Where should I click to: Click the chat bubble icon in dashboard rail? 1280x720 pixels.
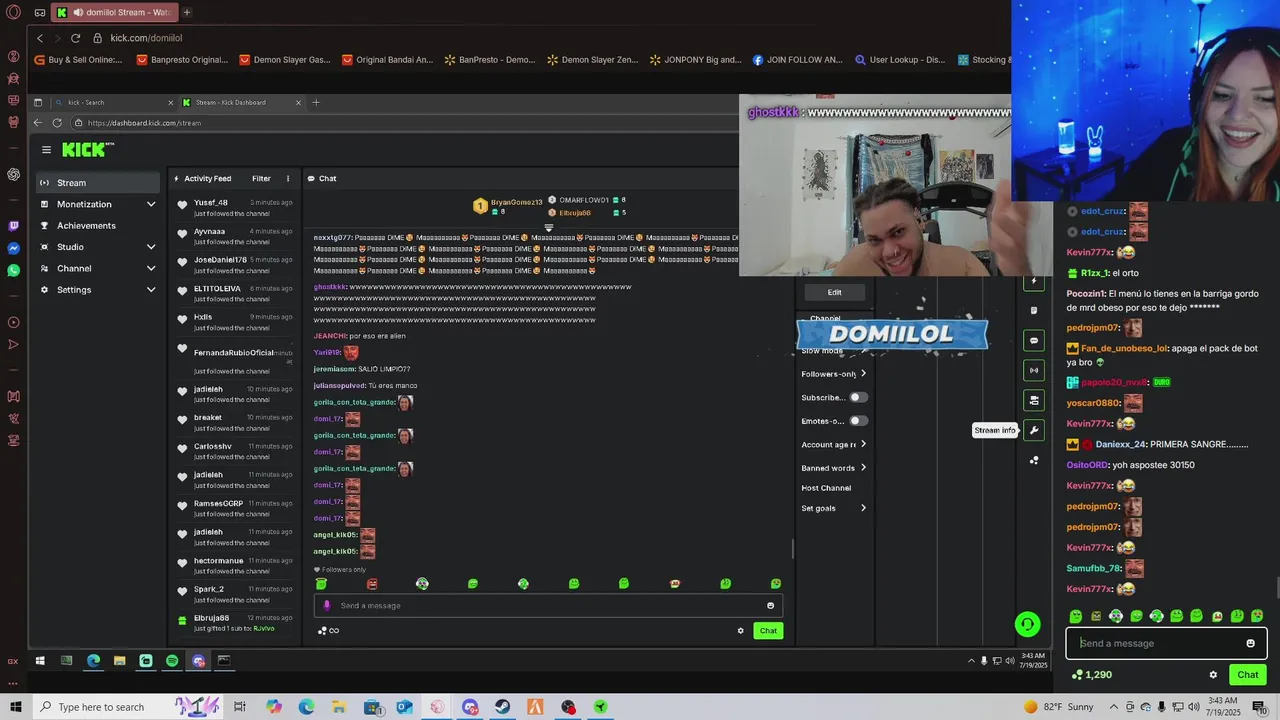(1034, 341)
